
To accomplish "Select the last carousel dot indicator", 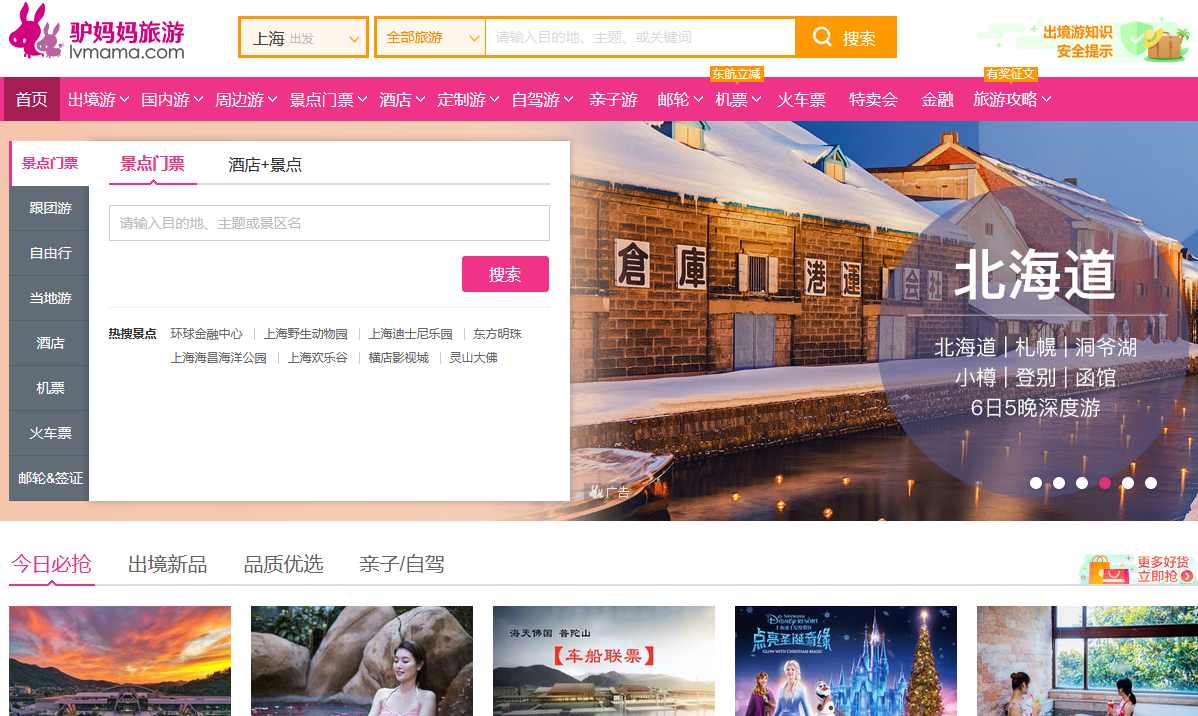I will click(1151, 483).
